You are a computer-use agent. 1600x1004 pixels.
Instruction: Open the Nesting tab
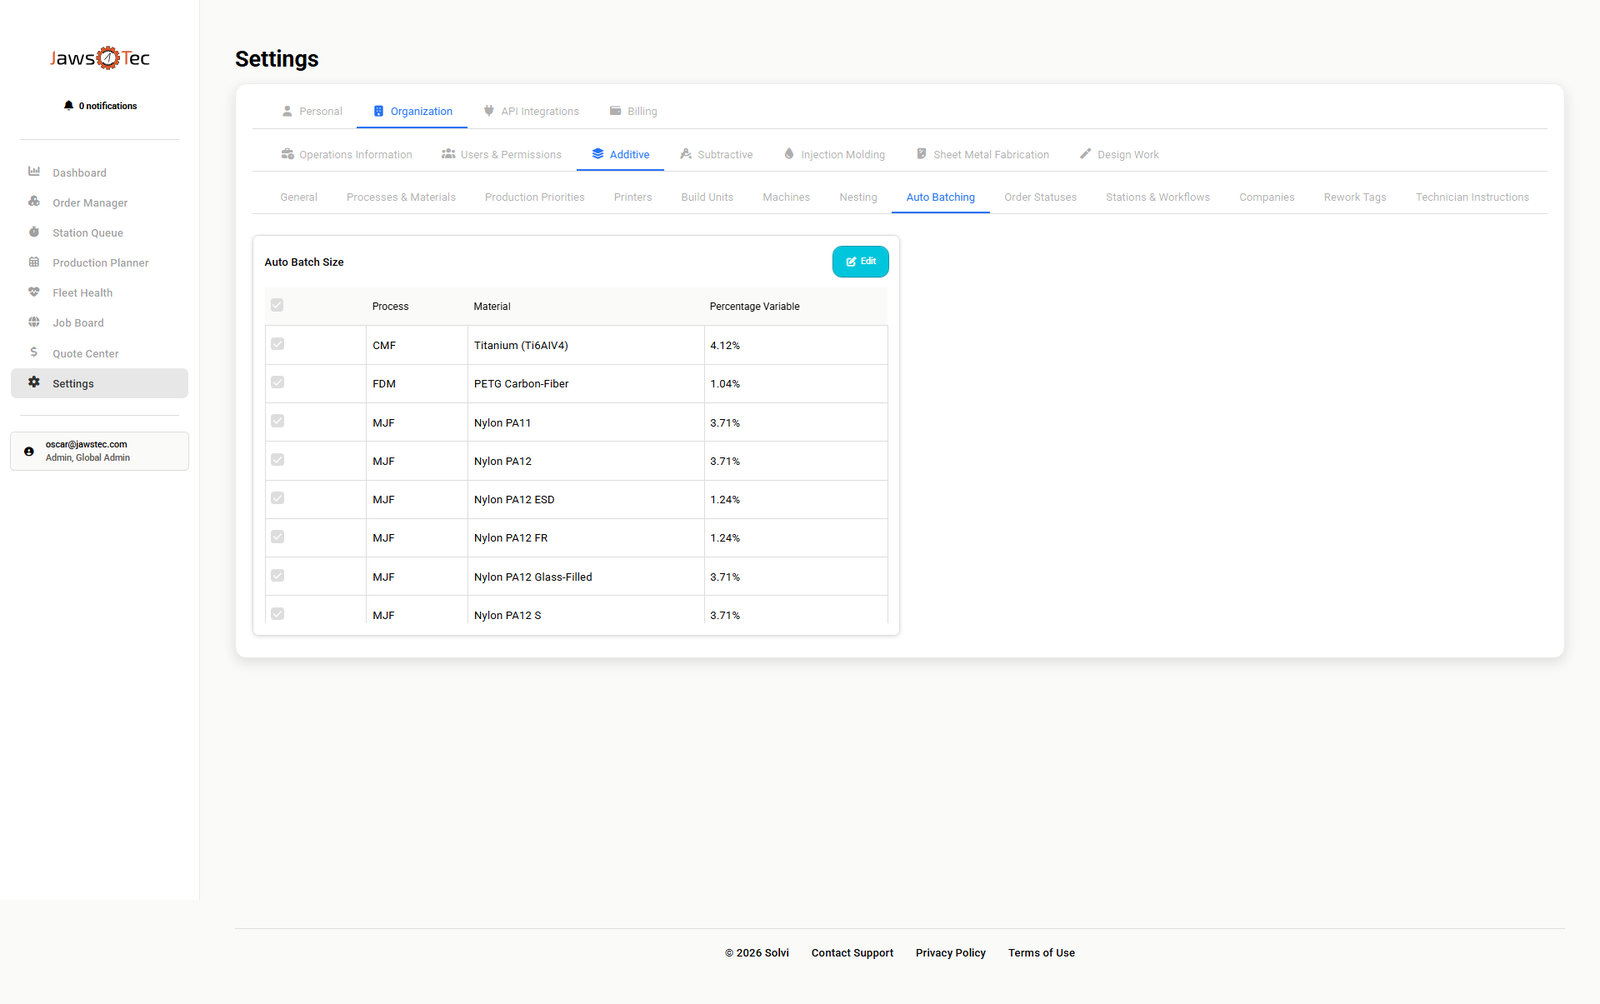(858, 197)
